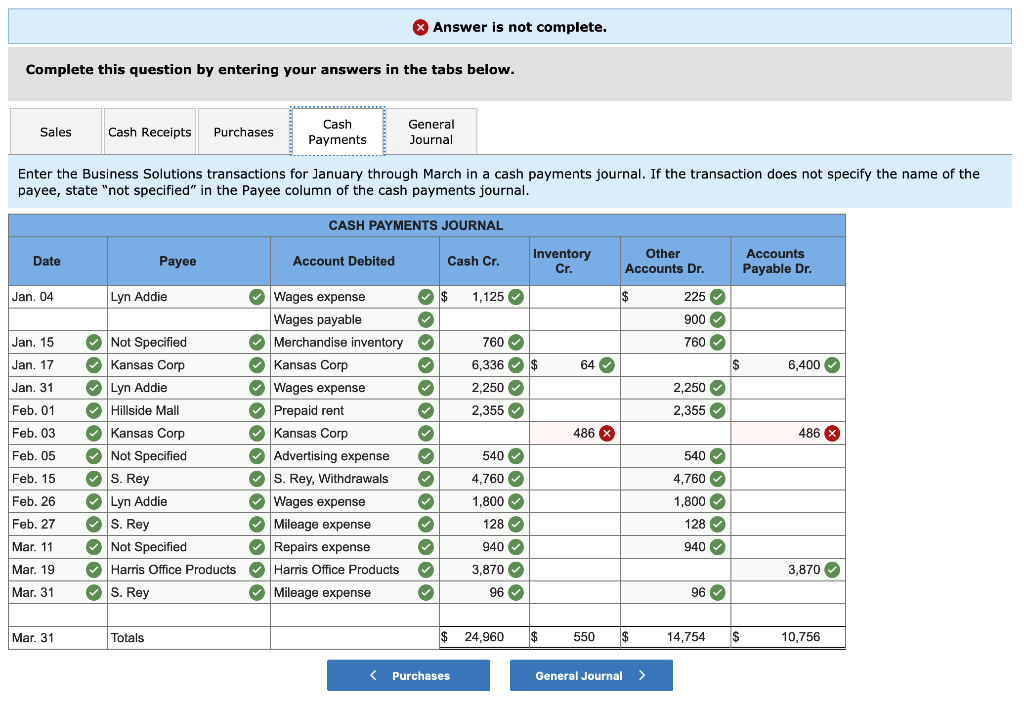Image resolution: width=1024 pixels, height=711 pixels.
Task: Click green check beside Prepaid rent account
Action: click(x=426, y=411)
